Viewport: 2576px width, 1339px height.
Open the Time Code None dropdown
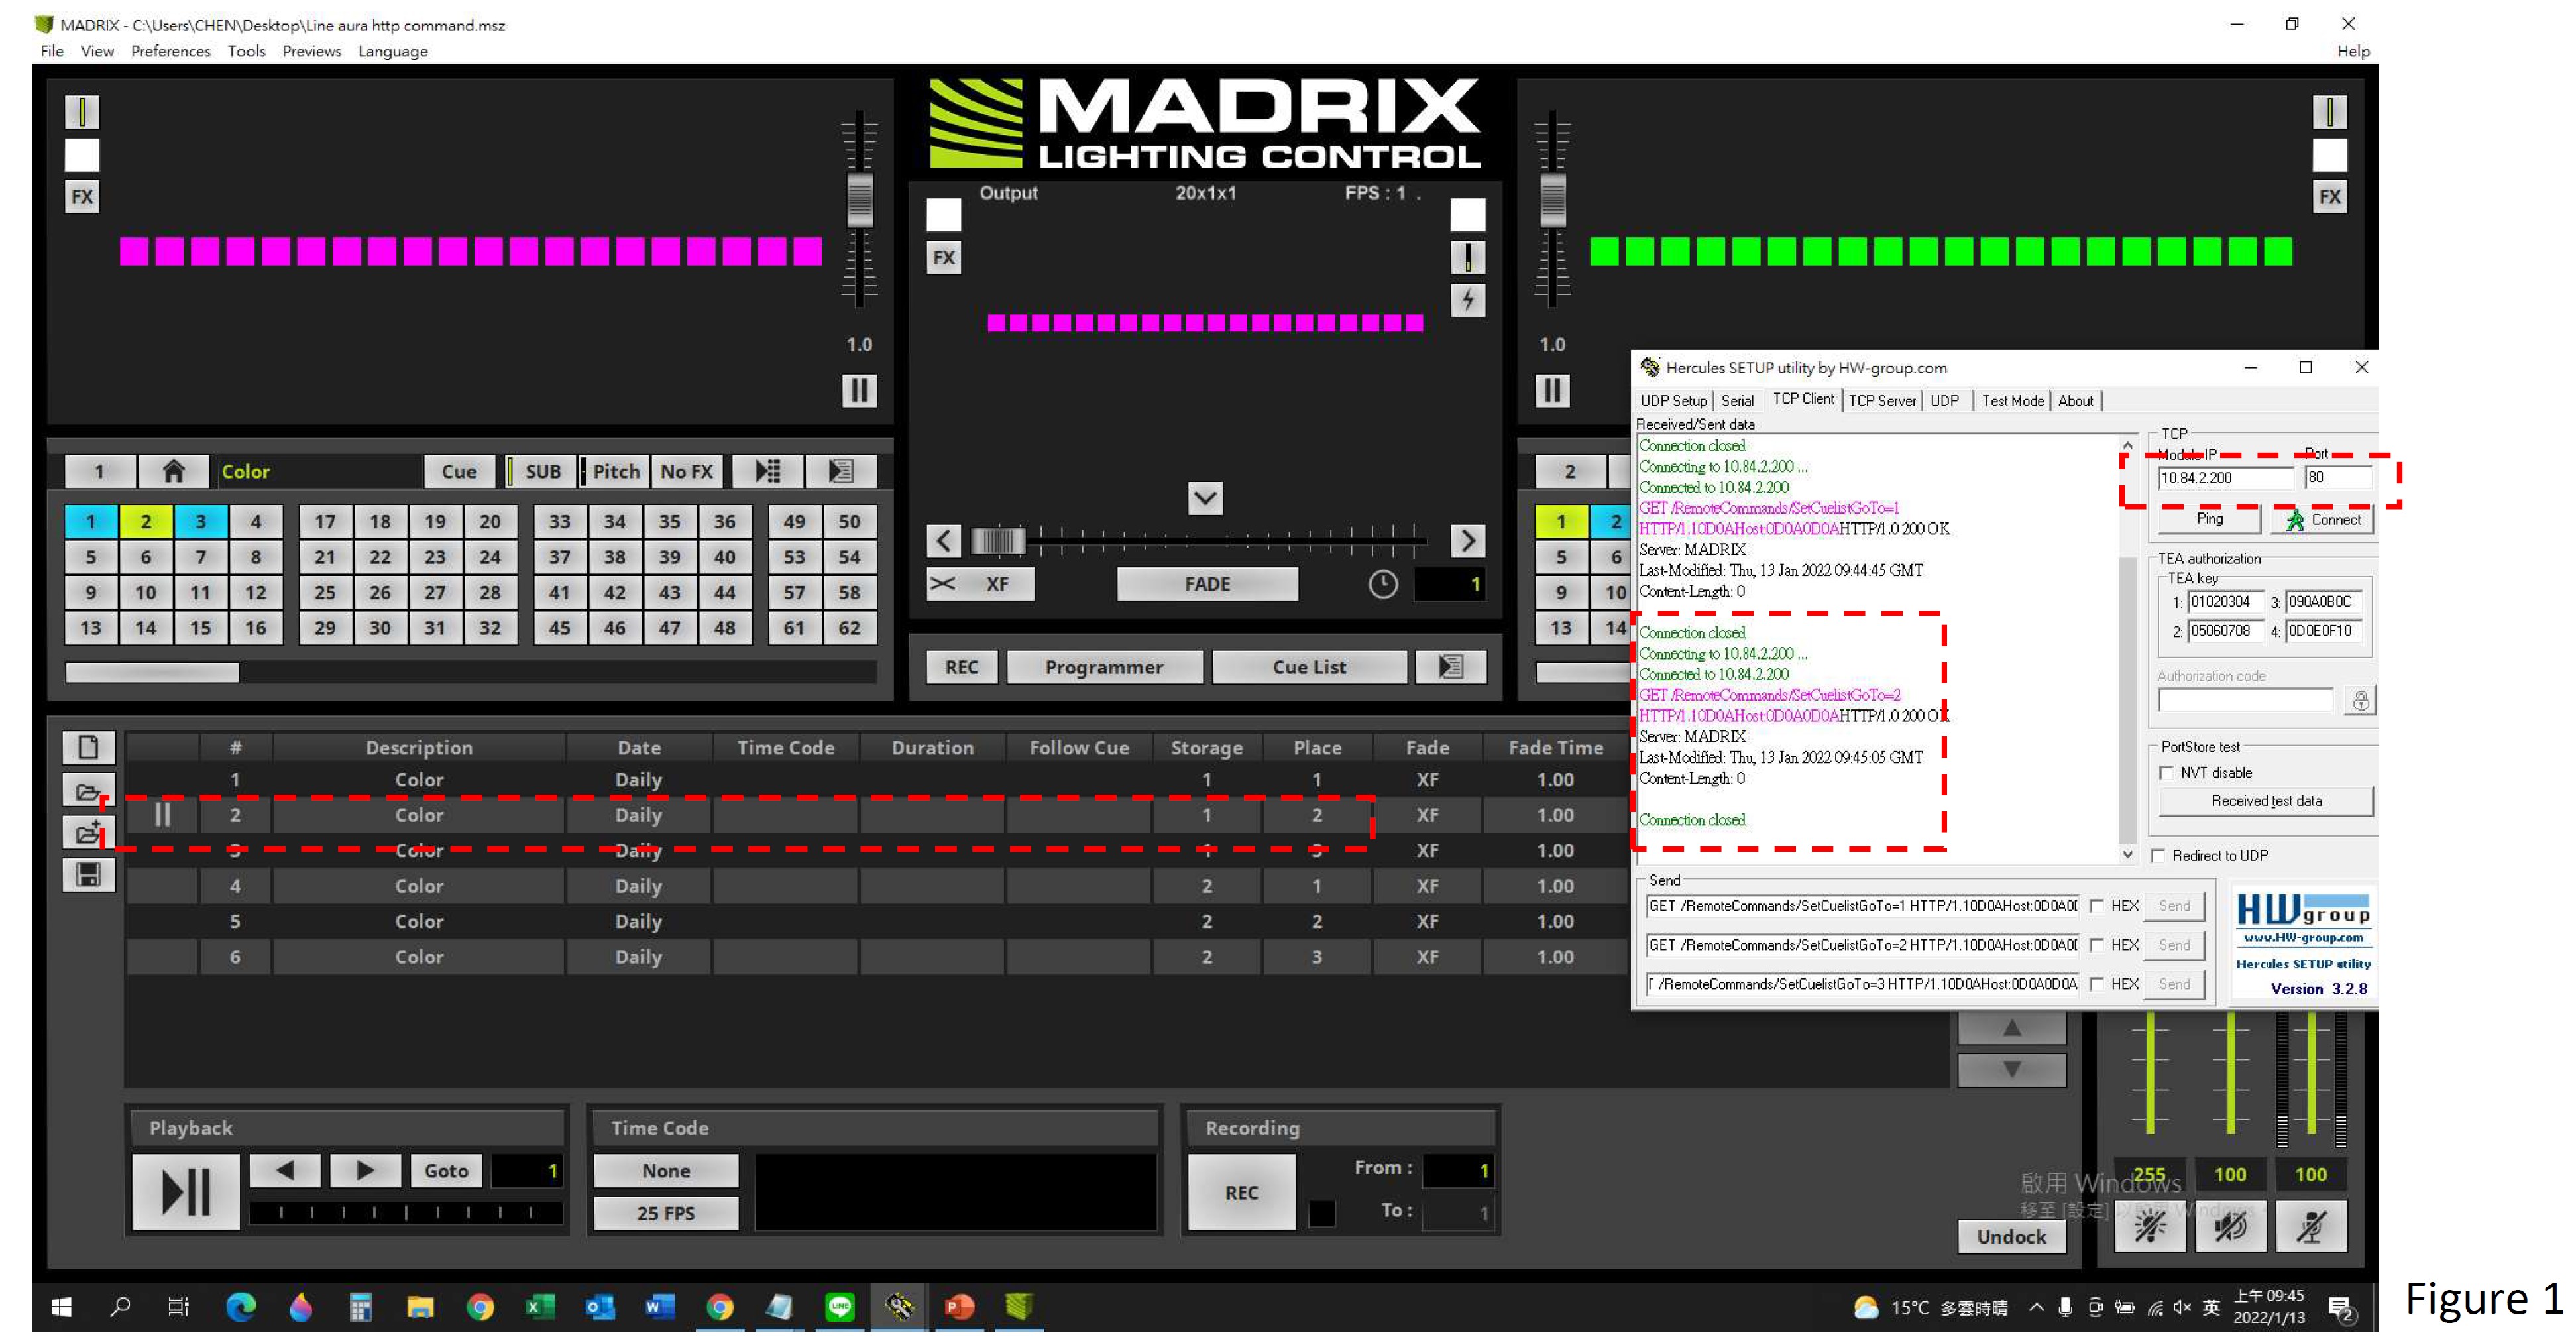(666, 1170)
